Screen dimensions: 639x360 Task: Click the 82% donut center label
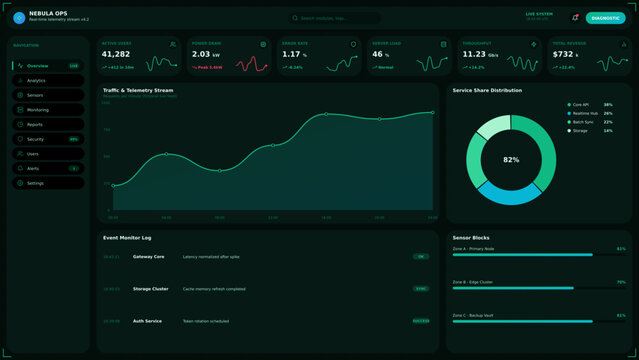pyautogui.click(x=511, y=160)
